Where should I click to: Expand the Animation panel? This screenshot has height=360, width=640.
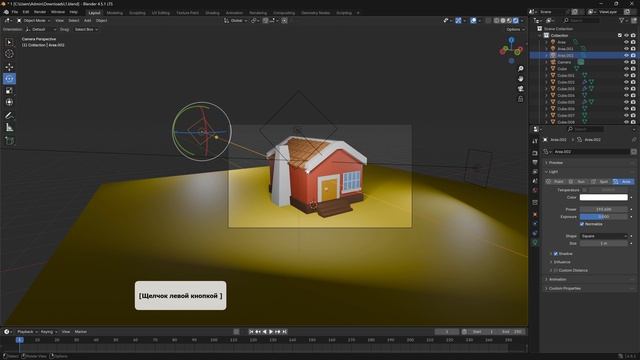(590, 280)
